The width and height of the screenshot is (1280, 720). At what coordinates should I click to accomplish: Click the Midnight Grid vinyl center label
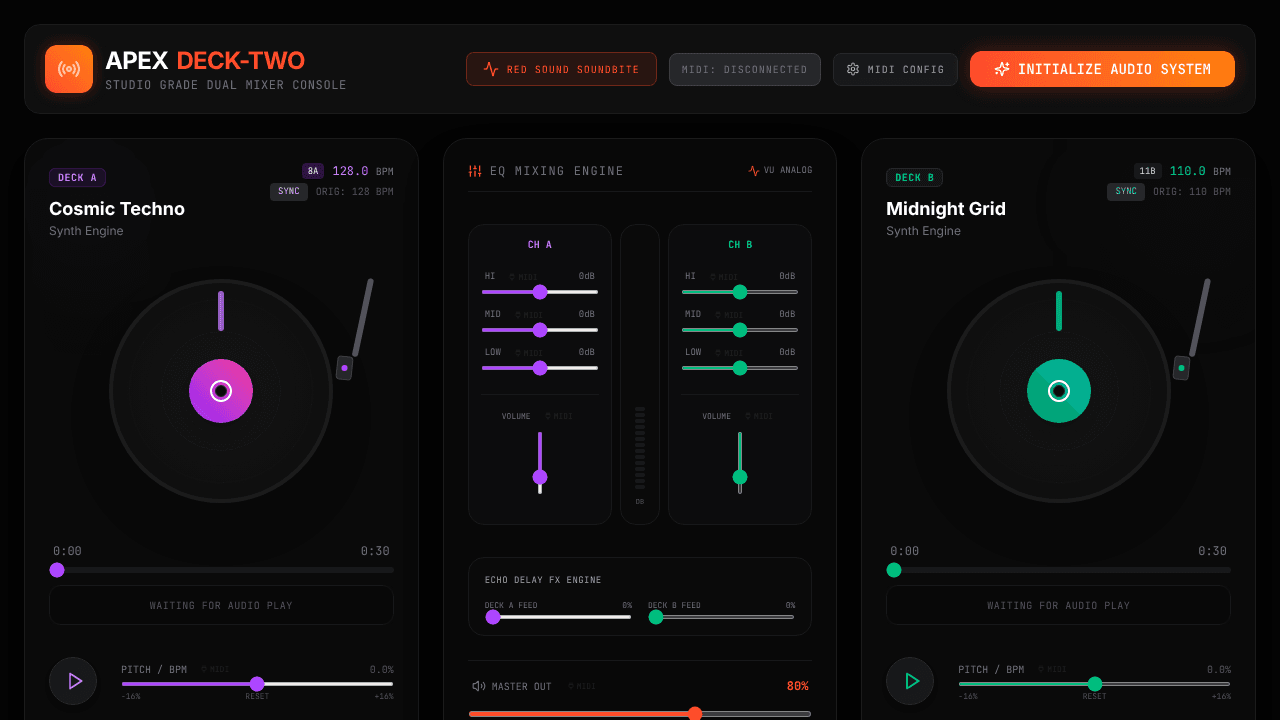pos(1059,391)
